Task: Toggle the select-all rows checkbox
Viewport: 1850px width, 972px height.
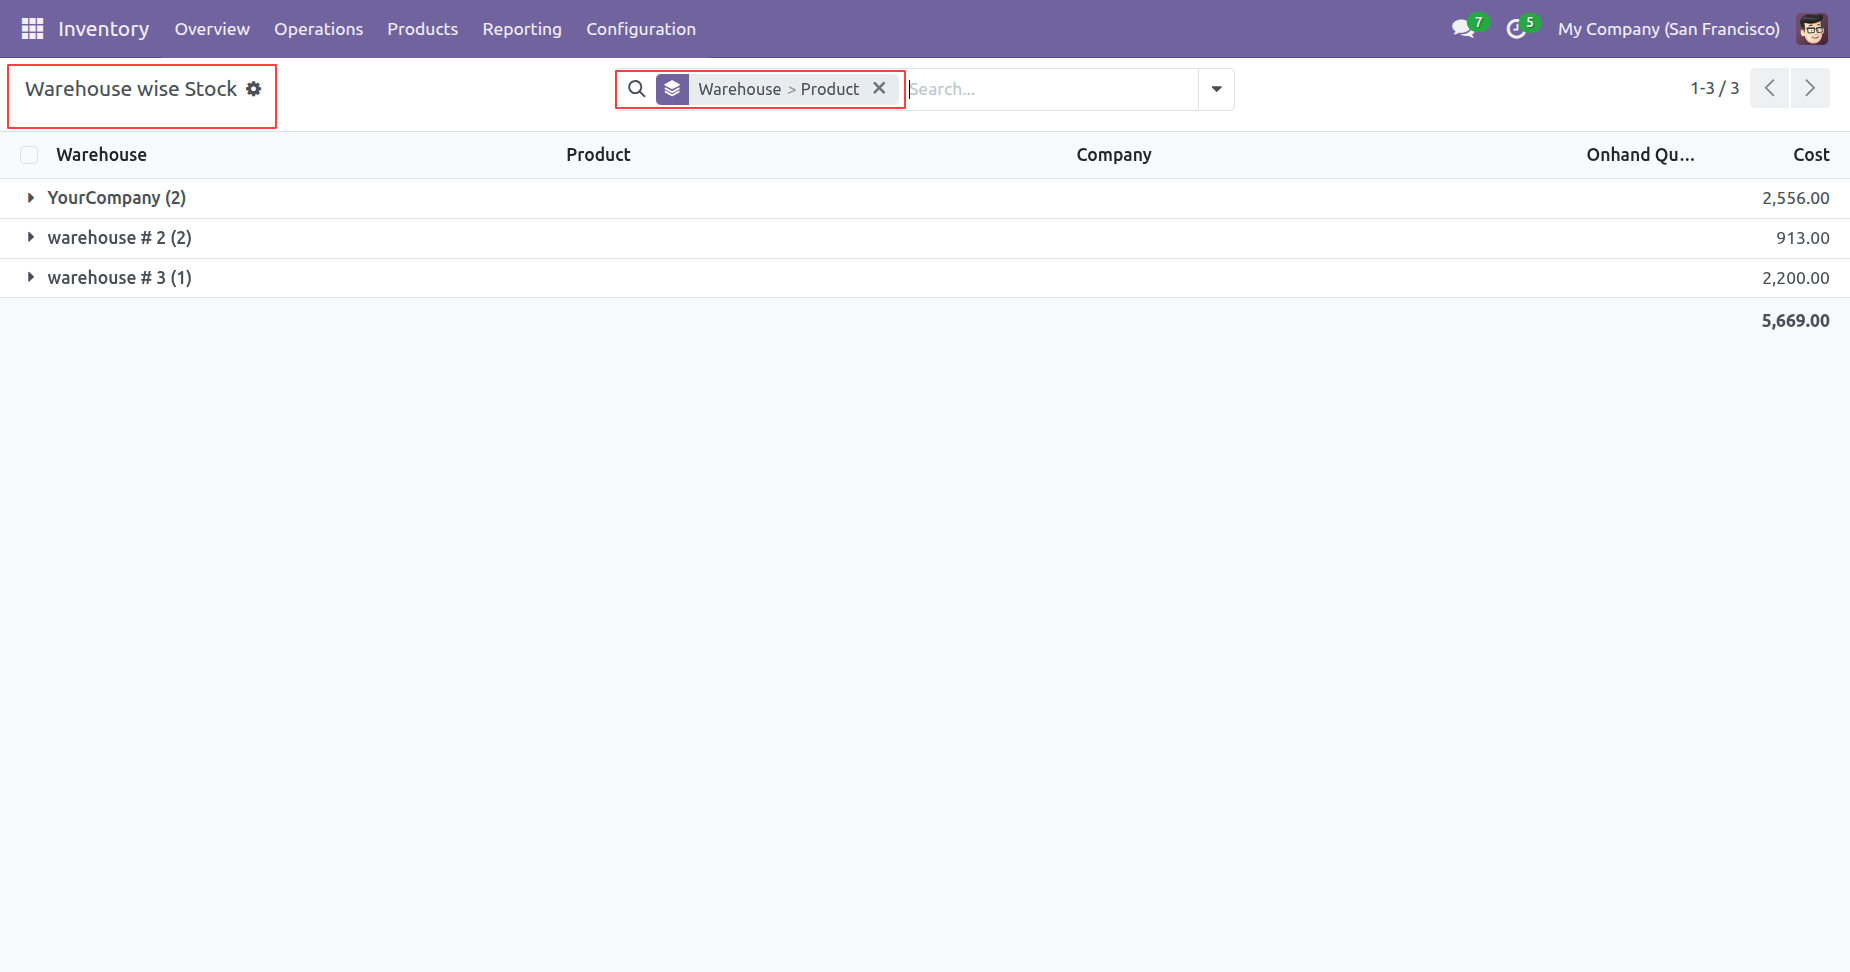Action: click(29, 155)
